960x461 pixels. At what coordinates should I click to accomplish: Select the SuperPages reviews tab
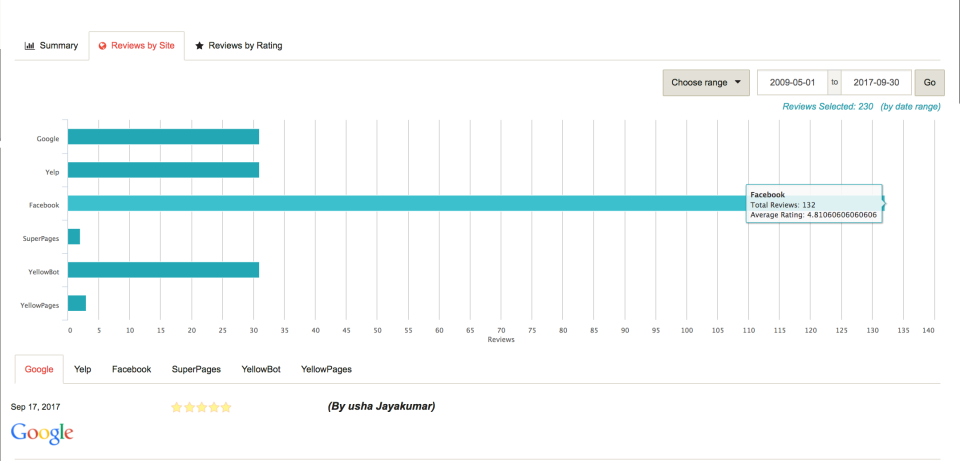[196, 369]
